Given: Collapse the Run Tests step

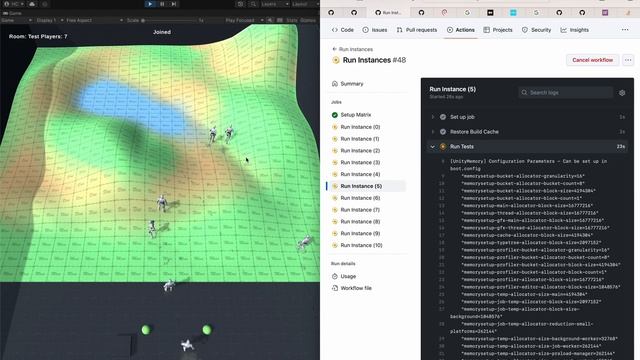Looking at the screenshot, I should click(527, 147).
